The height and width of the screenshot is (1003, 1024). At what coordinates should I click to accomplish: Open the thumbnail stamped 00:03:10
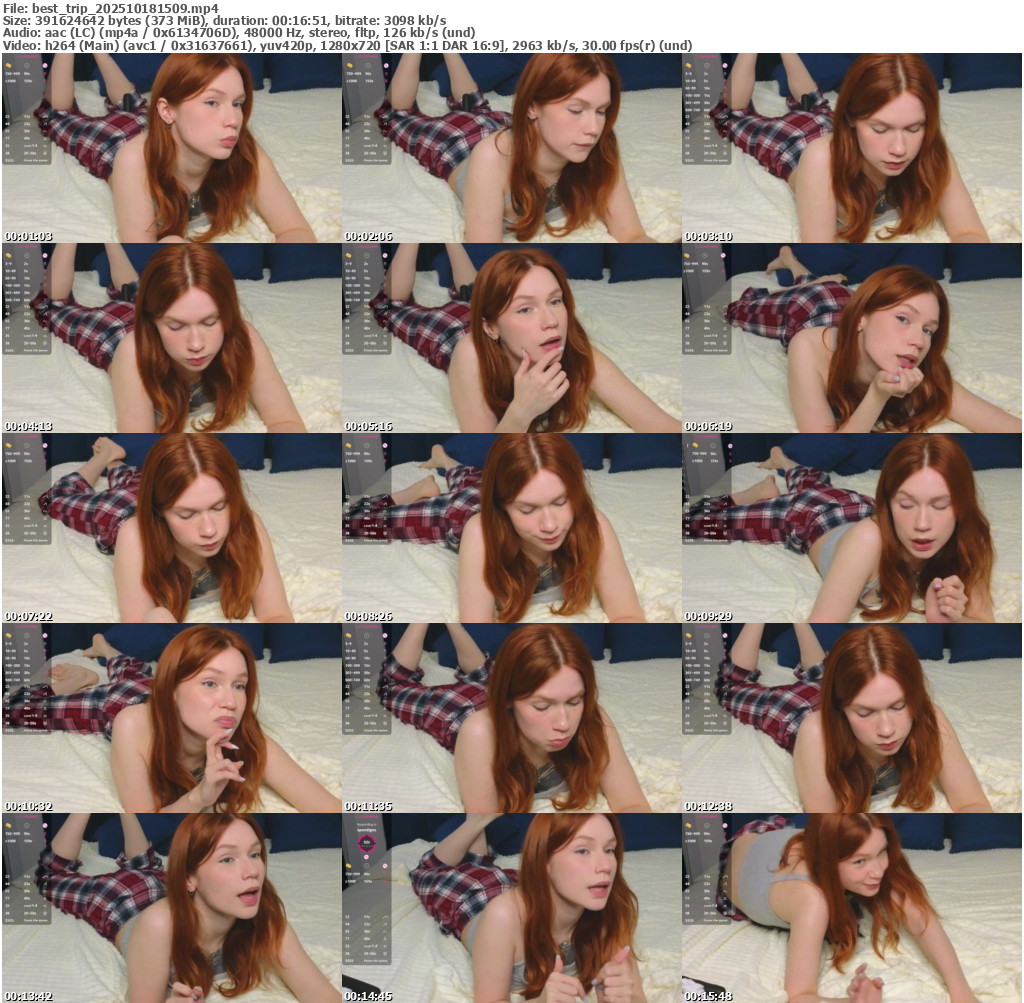[x=852, y=148]
